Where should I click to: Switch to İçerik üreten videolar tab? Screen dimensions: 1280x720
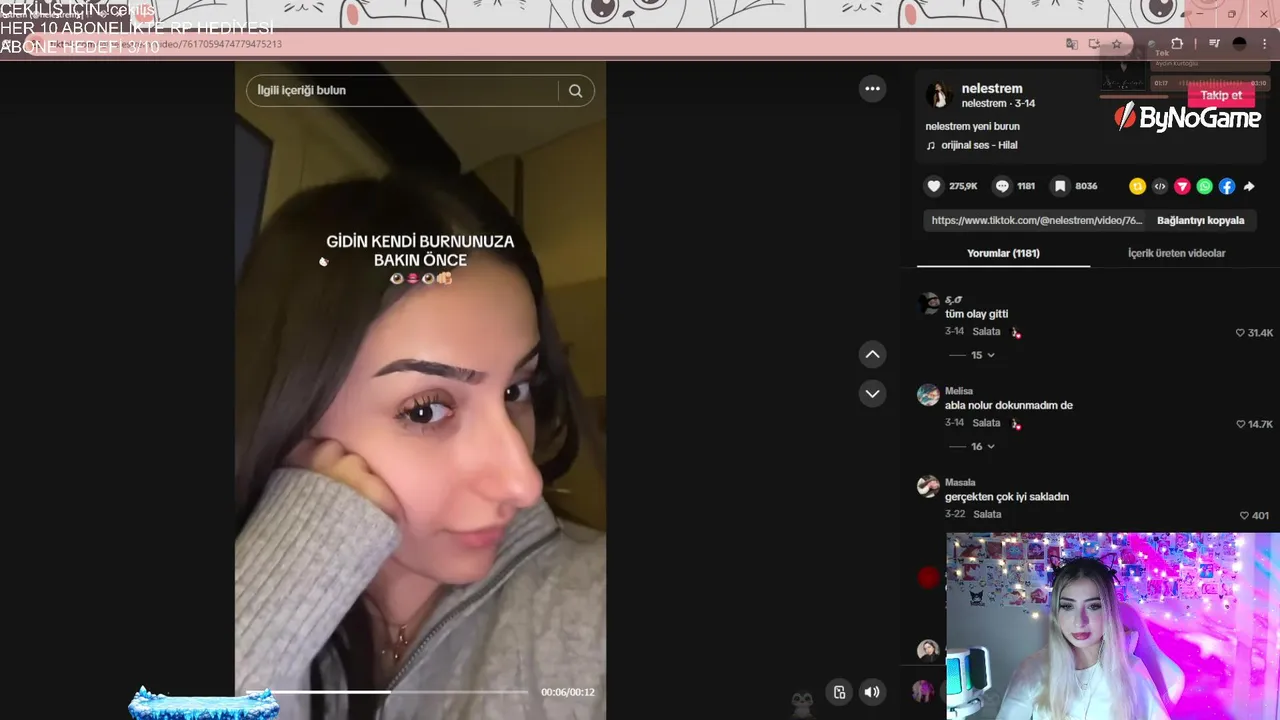point(1176,253)
